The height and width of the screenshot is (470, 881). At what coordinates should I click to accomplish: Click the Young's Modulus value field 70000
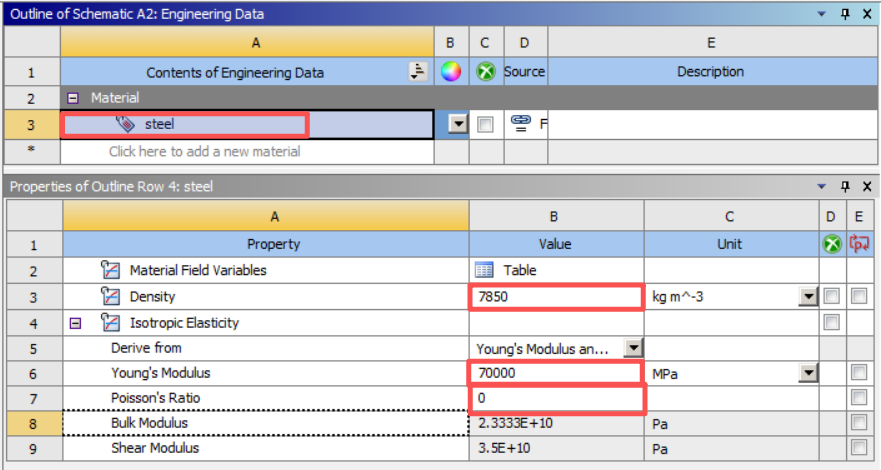[x=556, y=373]
